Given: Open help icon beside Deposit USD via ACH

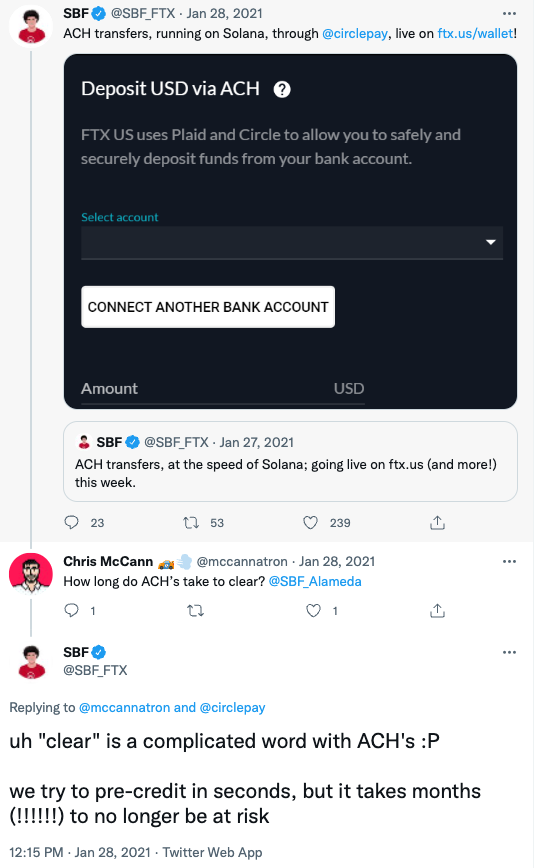Looking at the screenshot, I should [x=282, y=89].
